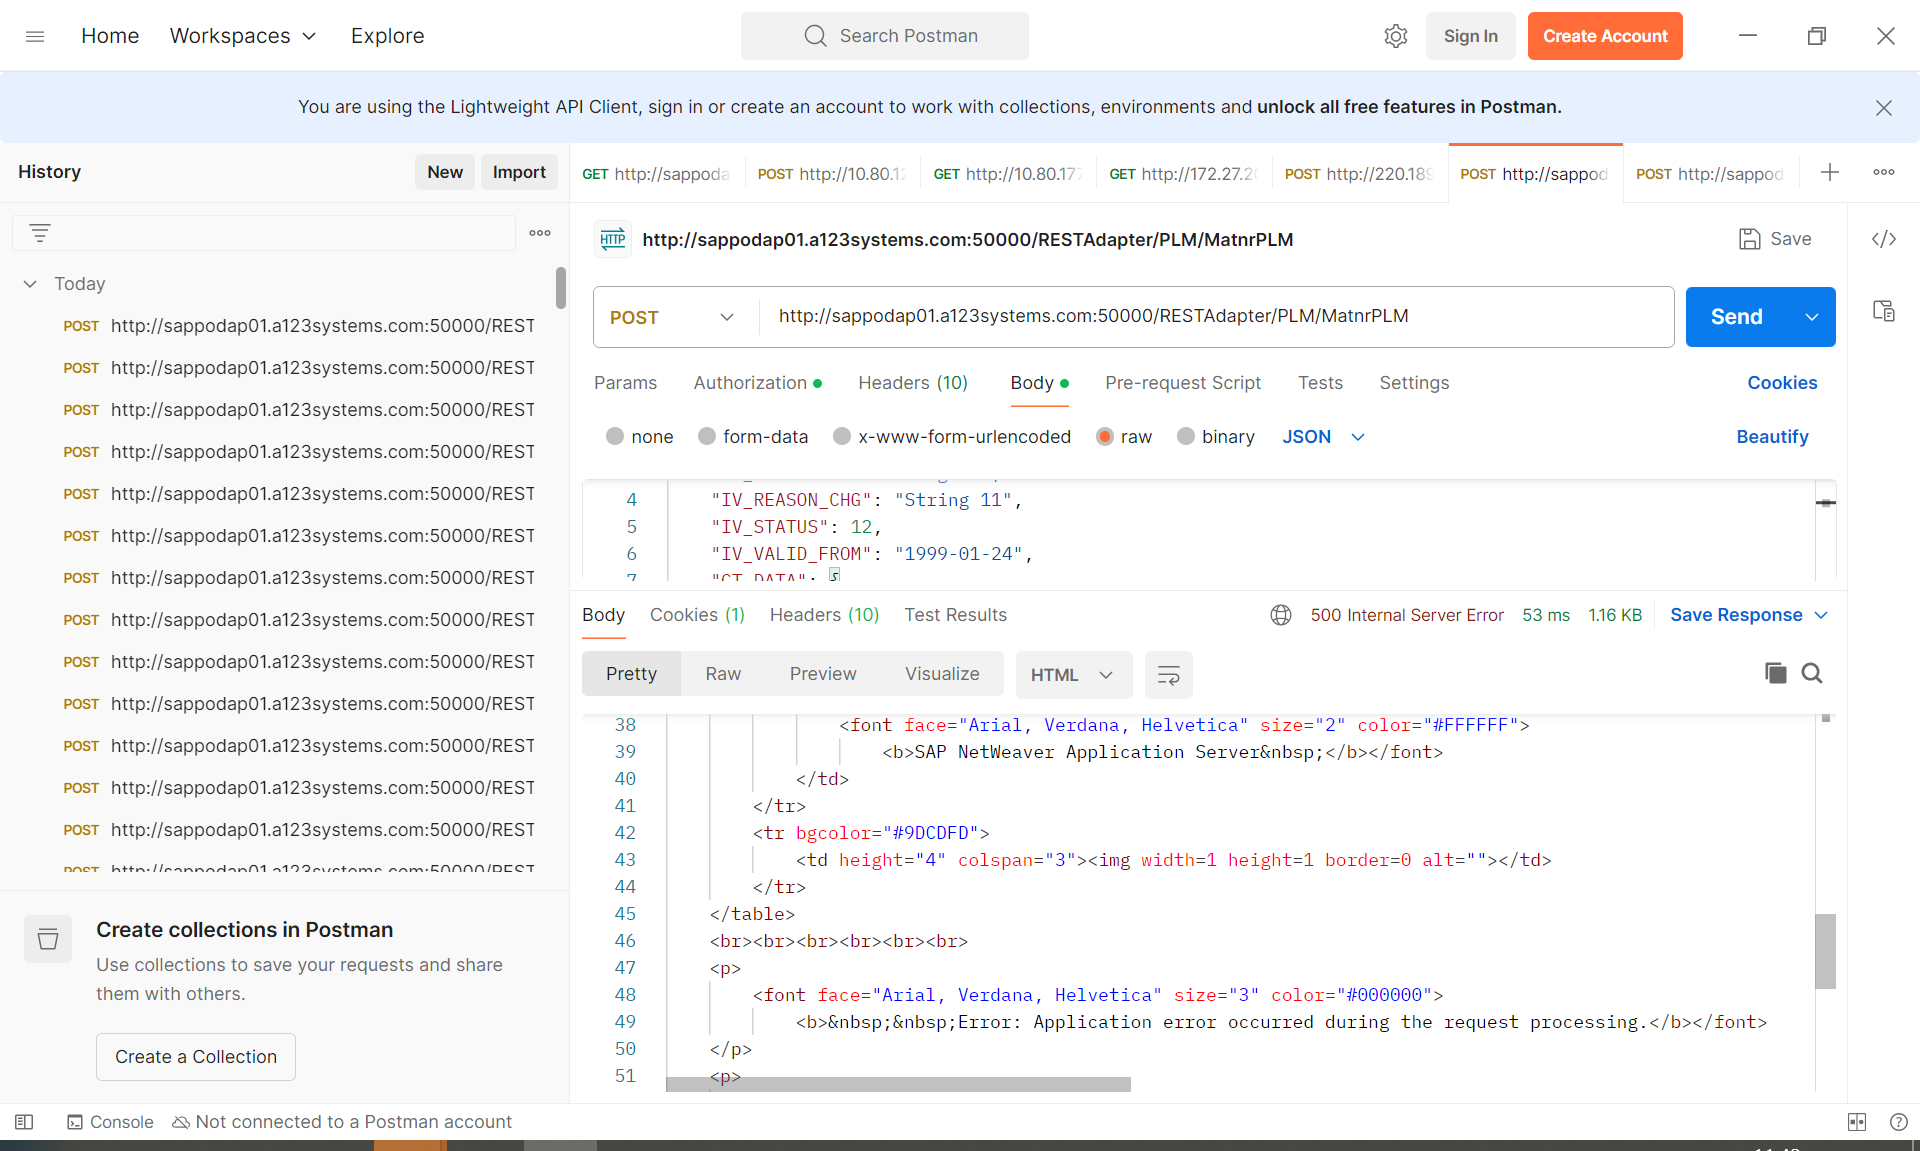This screenshot has height=1151, width=1920.
Task: Select the binary body type
Action: click(1186, 437)
